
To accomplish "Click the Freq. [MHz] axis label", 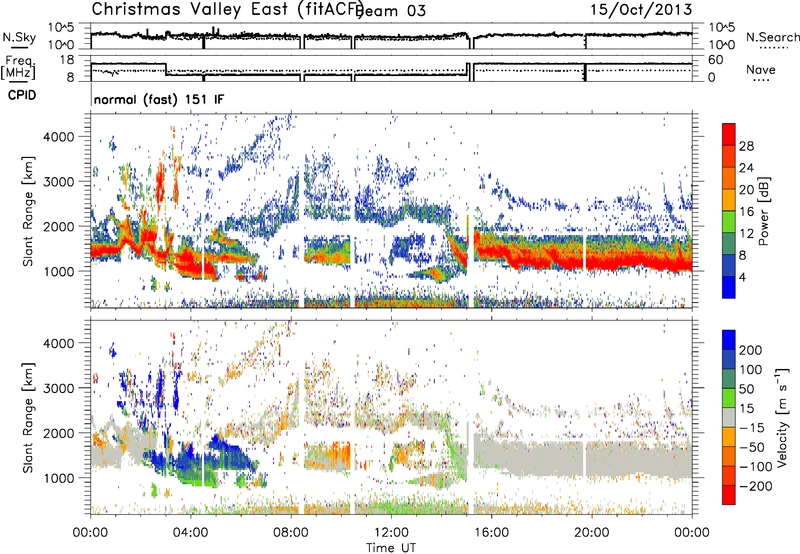I will 18,68.
